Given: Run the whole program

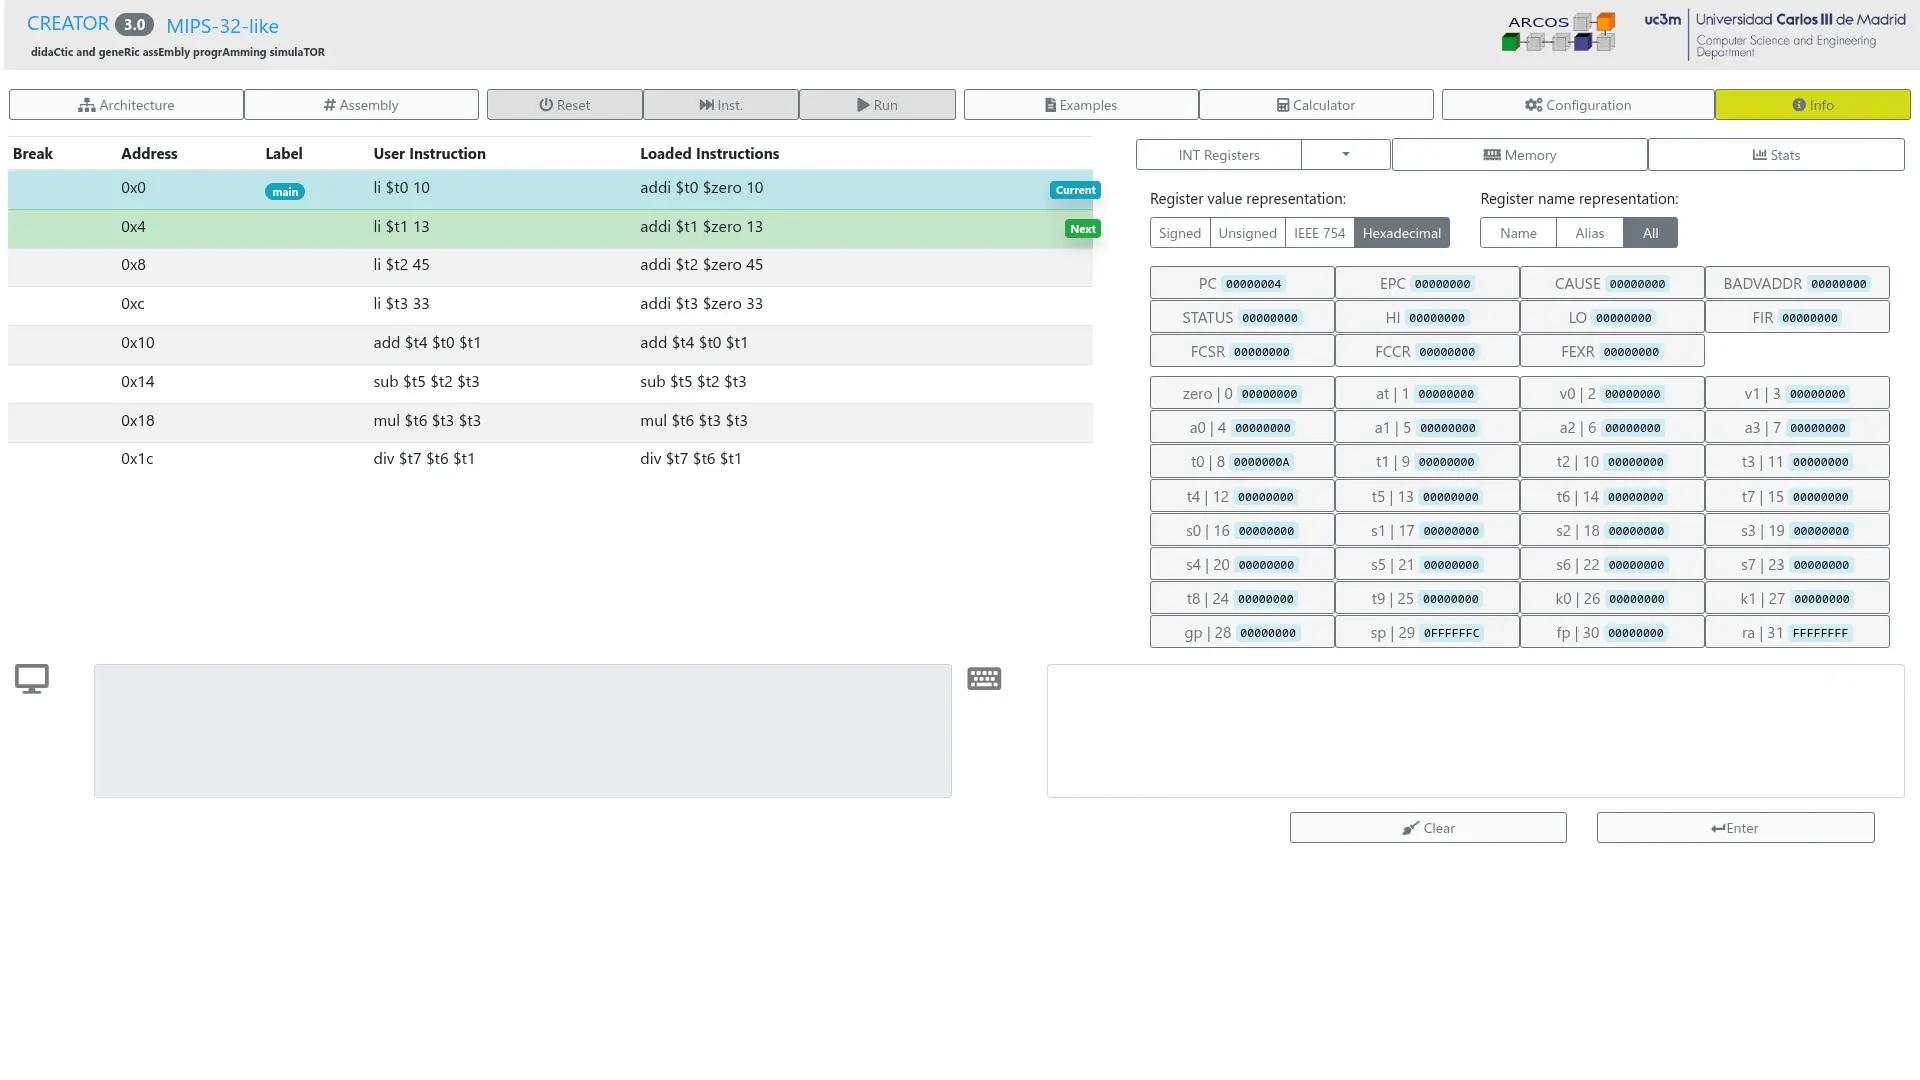Looking at the screenshot, I should pos(877,105).
